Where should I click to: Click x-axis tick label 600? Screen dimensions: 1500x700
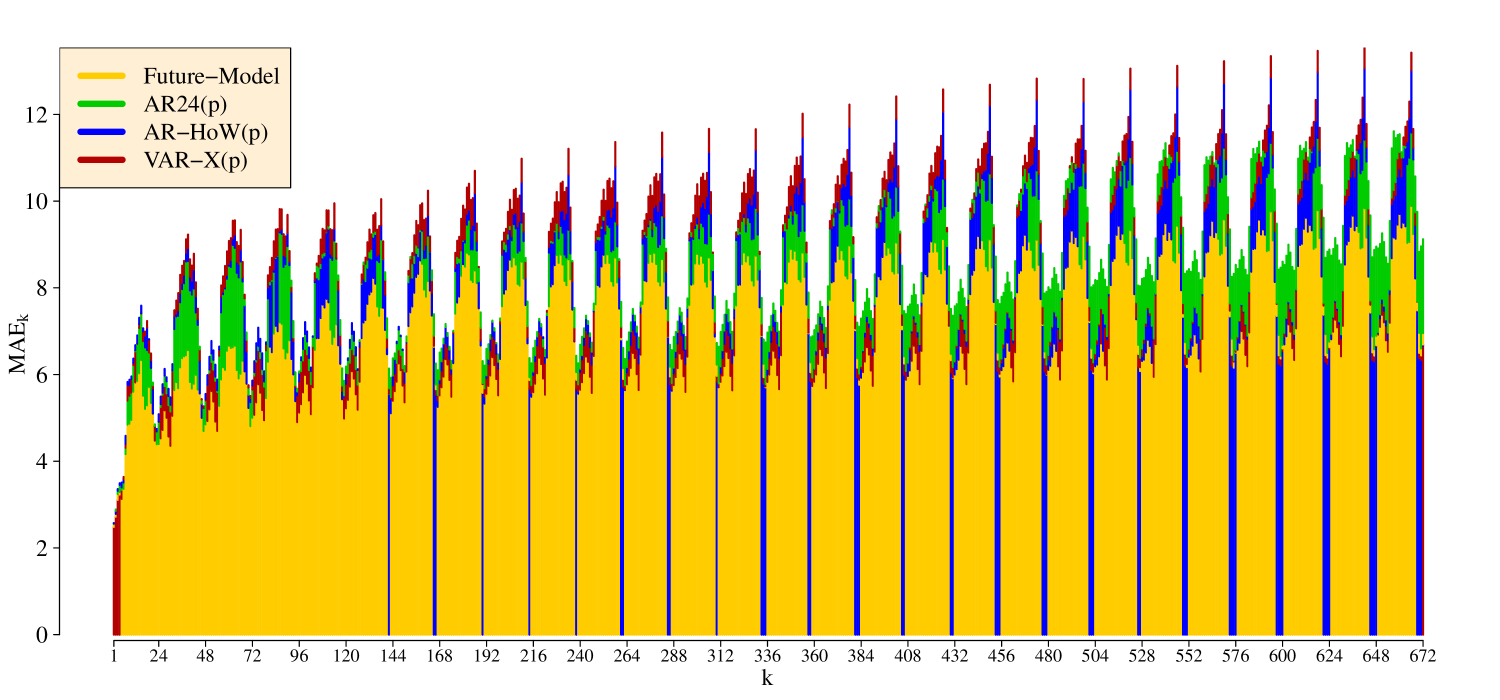(x=1282, y=656)
